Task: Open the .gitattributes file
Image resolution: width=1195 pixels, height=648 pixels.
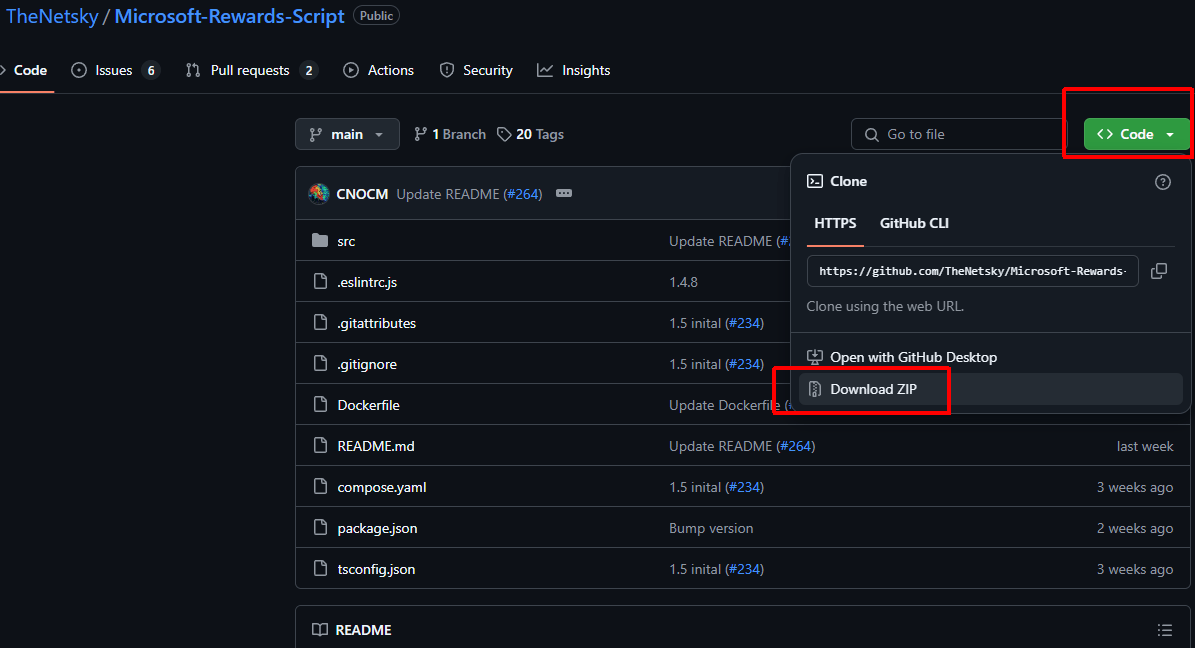Action: point(376,323)
